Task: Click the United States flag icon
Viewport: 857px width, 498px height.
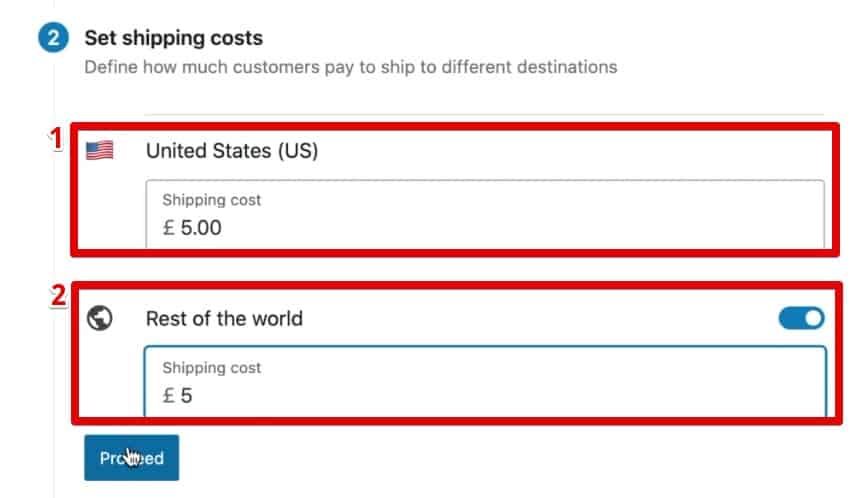Action: [x=99, y=150]
